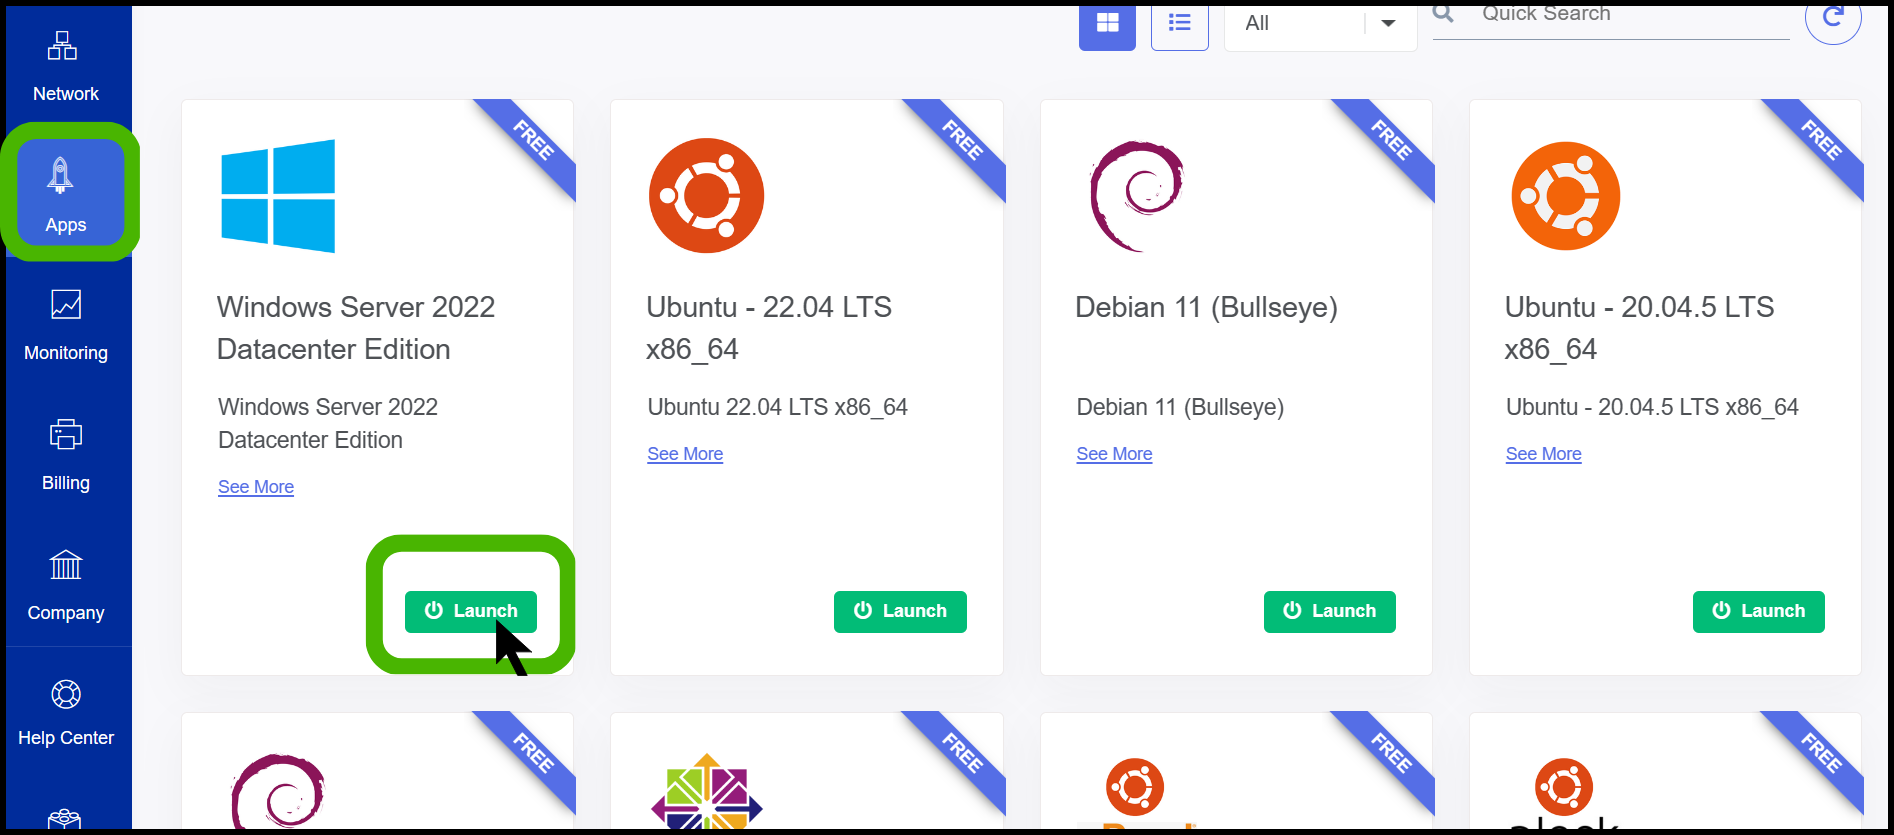This screenshot has width=1894, height=835.
Task: Click the Company label in sidebar
Action: (x=66, y=613)
